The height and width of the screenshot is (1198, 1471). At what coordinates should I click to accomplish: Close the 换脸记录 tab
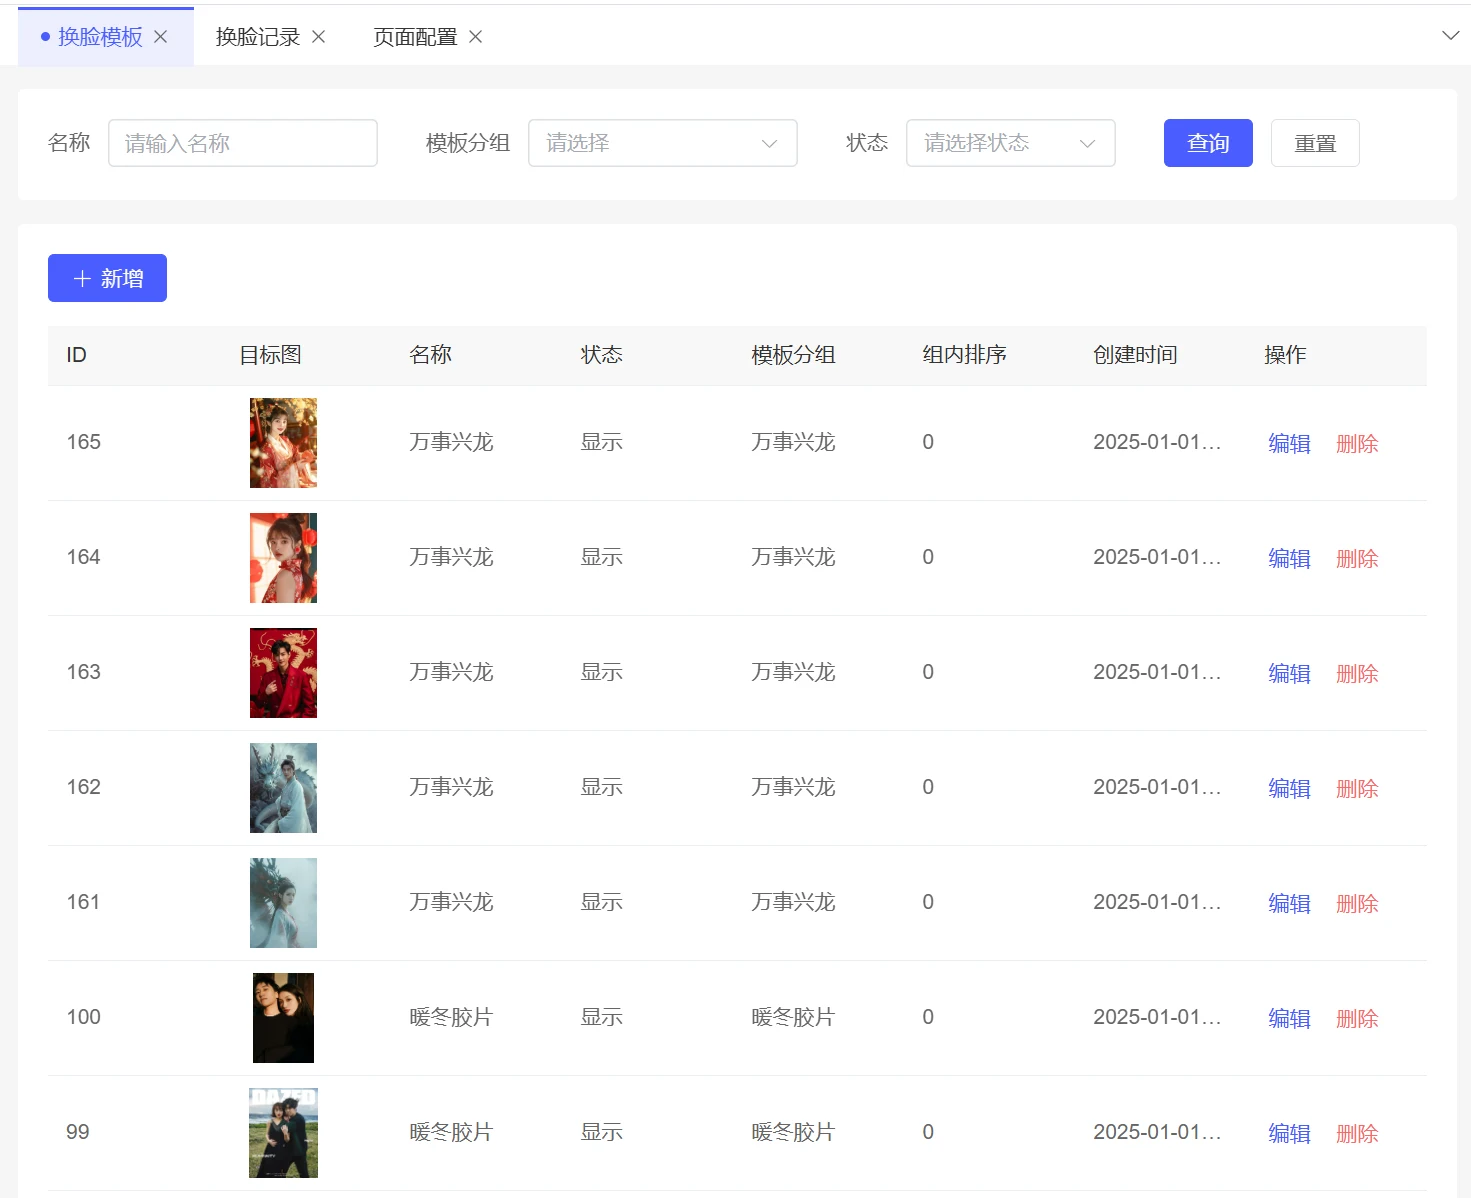click(319, 37)
